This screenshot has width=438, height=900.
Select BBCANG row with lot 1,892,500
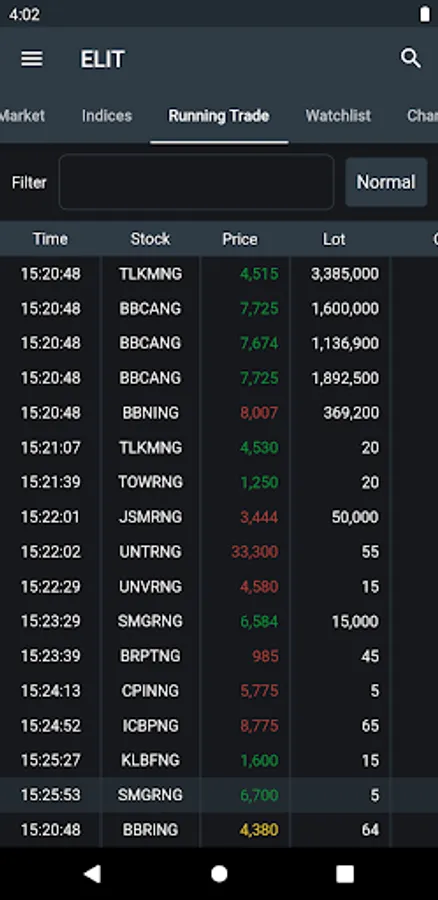[x=219, y=378]
